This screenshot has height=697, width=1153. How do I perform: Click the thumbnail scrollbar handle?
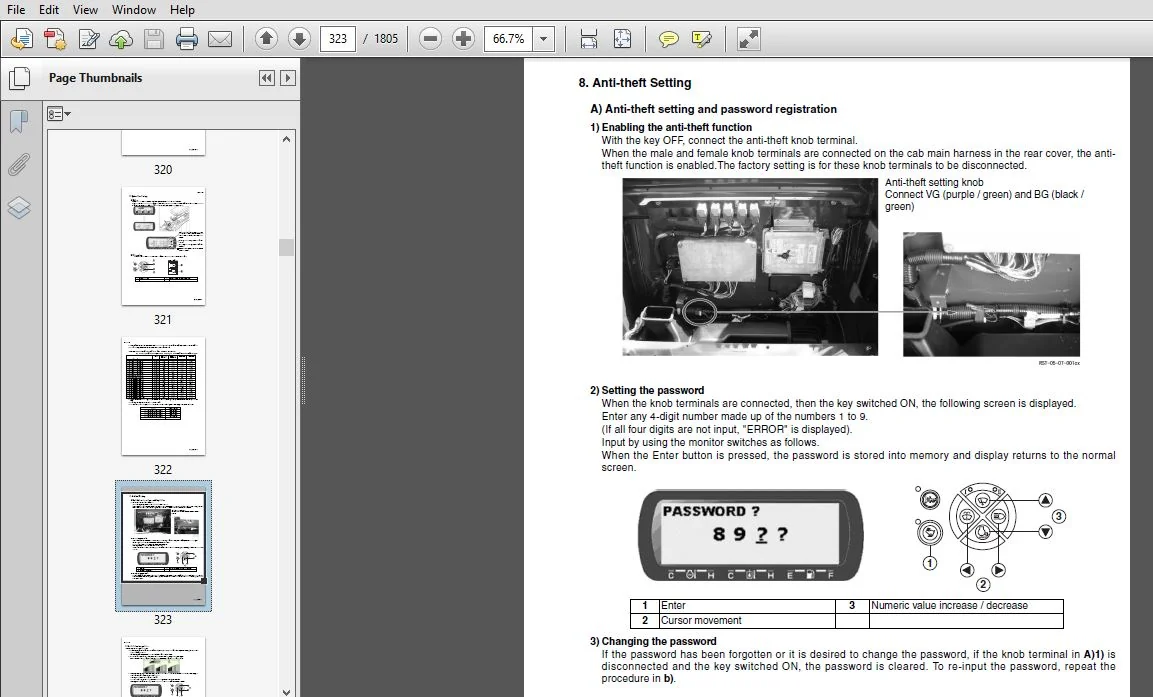286,248
